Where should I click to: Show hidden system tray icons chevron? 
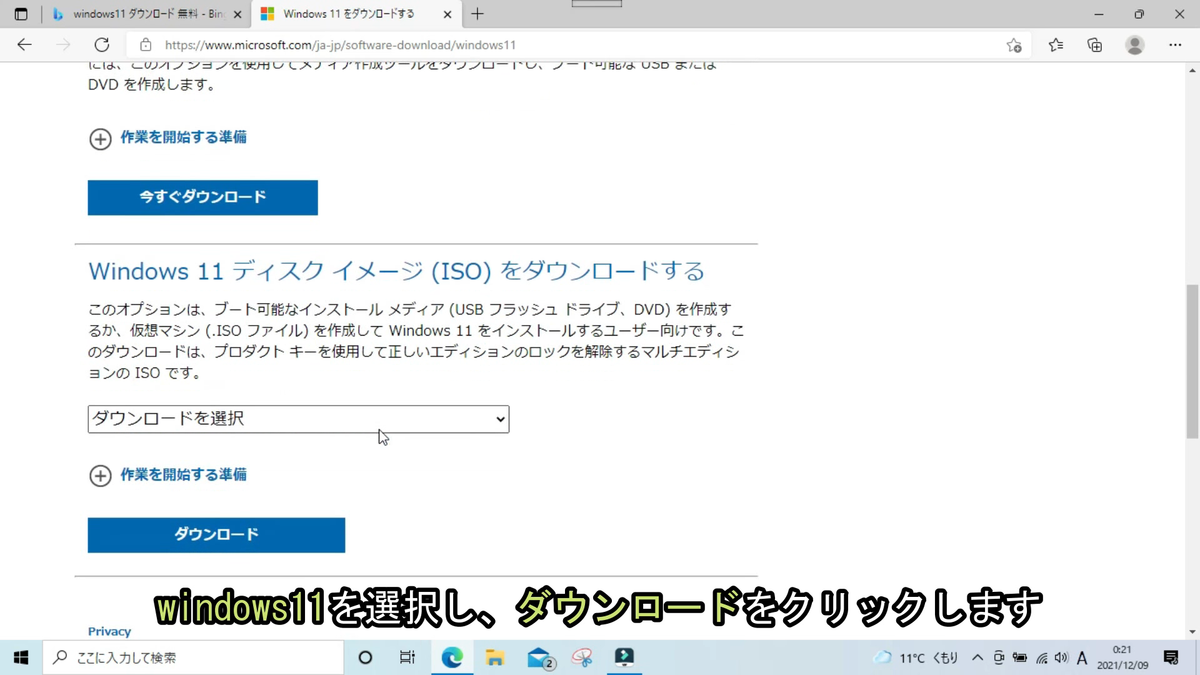tap(977, 658)
